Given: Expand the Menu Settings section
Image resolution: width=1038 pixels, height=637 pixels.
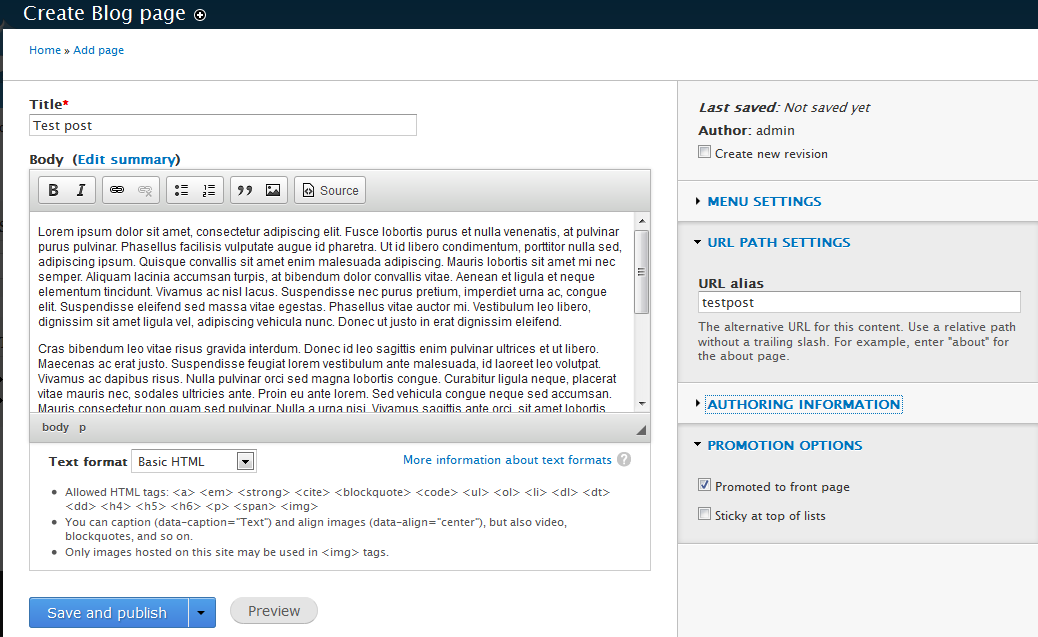Looking at the screenshot, I should coord(763,201).
